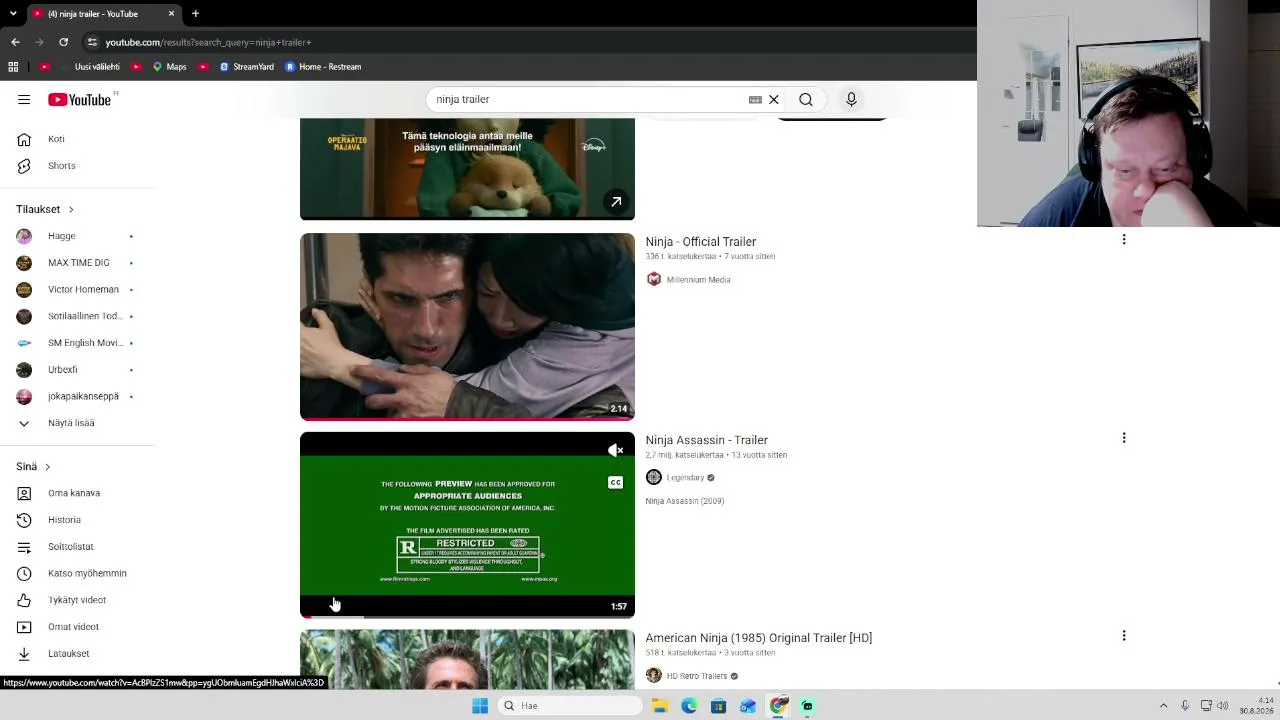Viewport: 1280px width, 720px height.
Task: Click the American Ninja trailer thumbnail
Action: coord(467,659)
